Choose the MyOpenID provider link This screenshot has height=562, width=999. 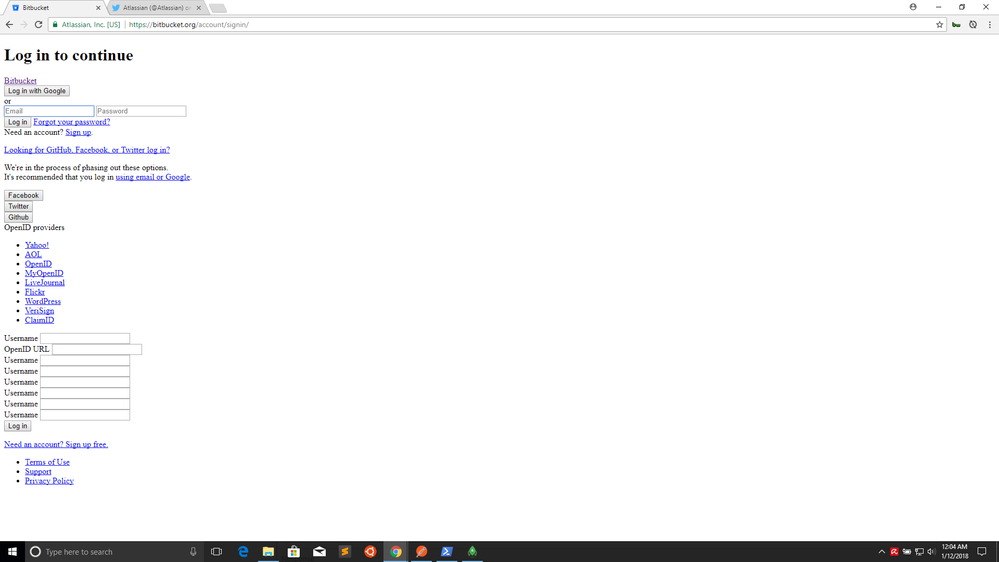pos(44,273)
